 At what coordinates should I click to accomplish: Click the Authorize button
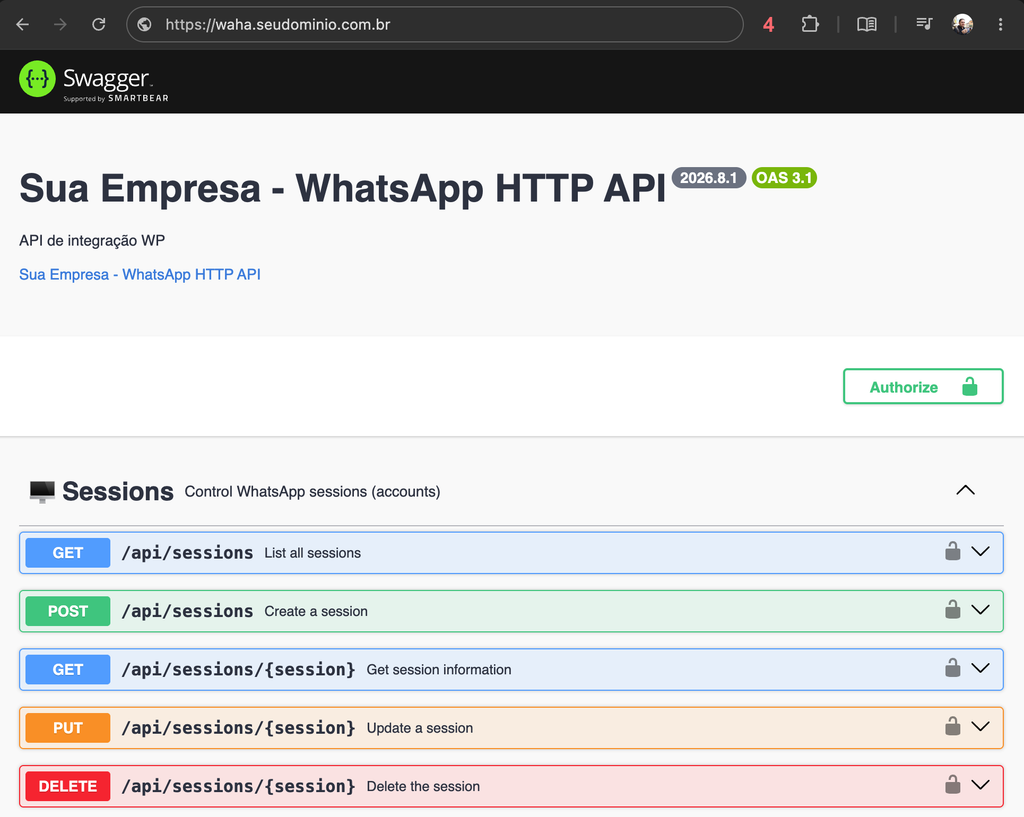pos(923,387)
